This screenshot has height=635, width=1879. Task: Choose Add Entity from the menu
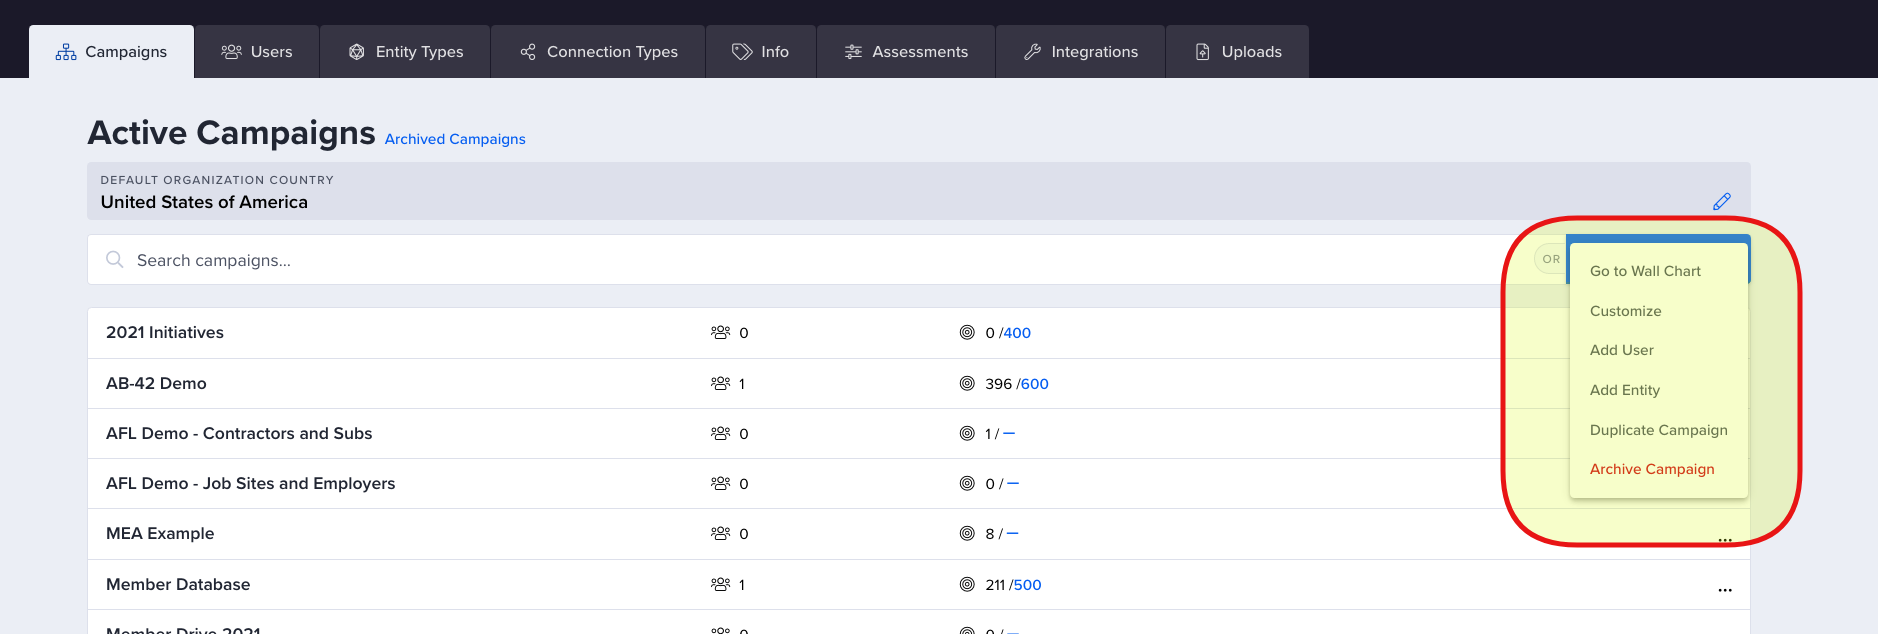tap(1624, 390)
